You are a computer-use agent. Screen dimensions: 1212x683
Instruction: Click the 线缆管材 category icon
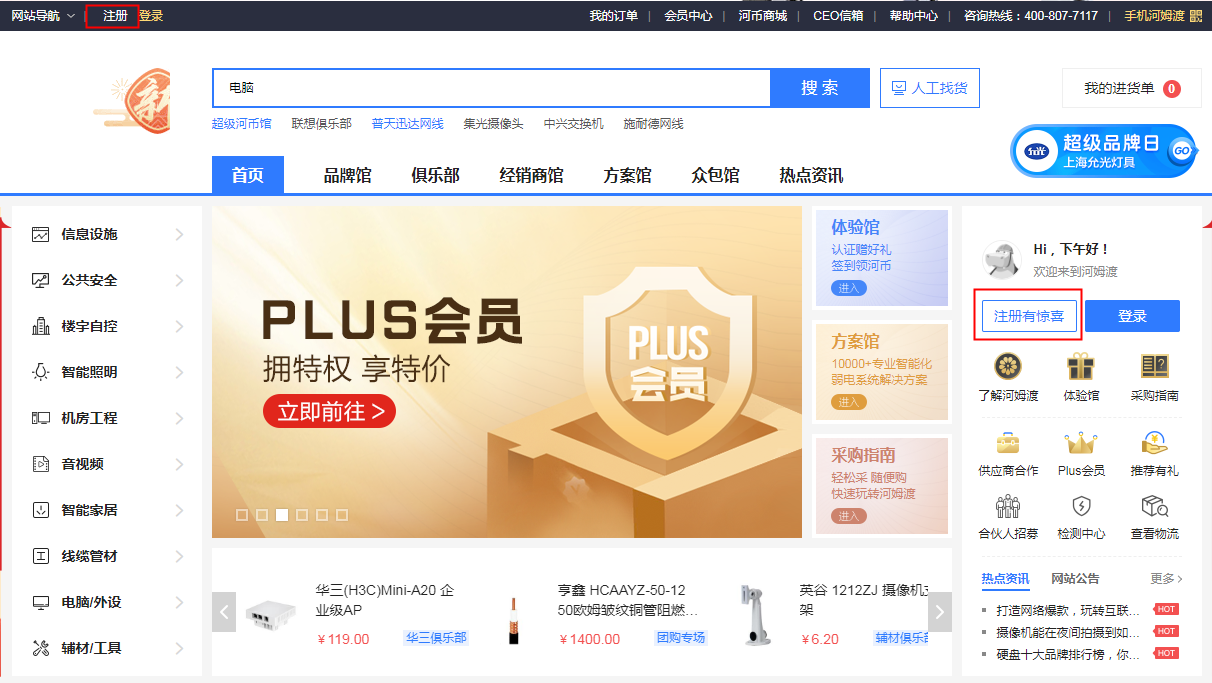pyautogui.click(x=41, y=556)
